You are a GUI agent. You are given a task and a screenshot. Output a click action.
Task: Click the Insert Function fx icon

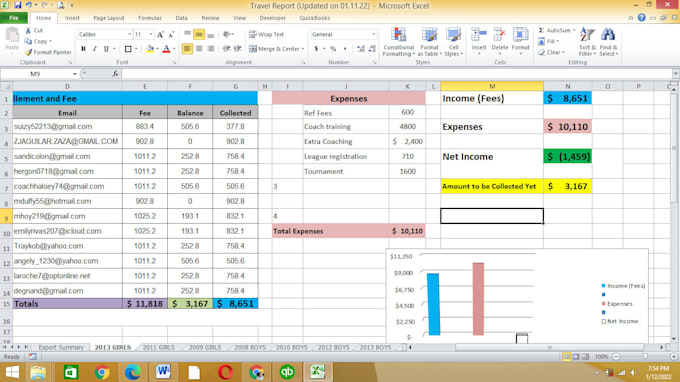point(115,74)
